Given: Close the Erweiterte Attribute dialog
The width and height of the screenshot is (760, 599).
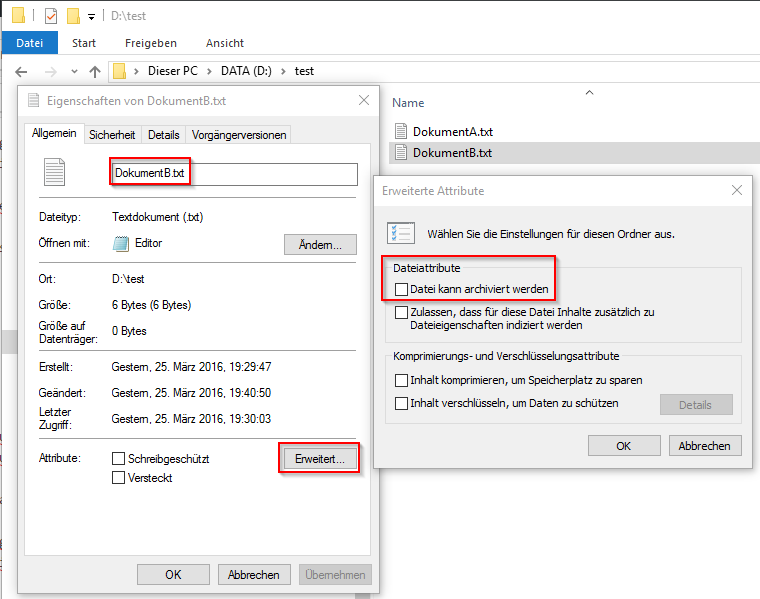Looking at the screenshot, I should point(737,190).
